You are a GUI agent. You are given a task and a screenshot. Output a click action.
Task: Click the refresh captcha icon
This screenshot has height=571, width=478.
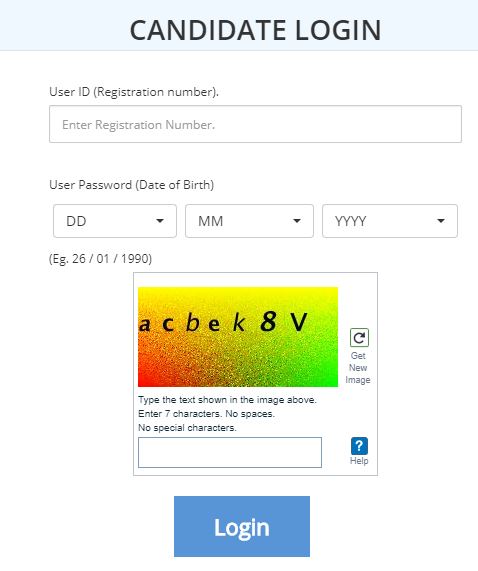coord(359,338)
